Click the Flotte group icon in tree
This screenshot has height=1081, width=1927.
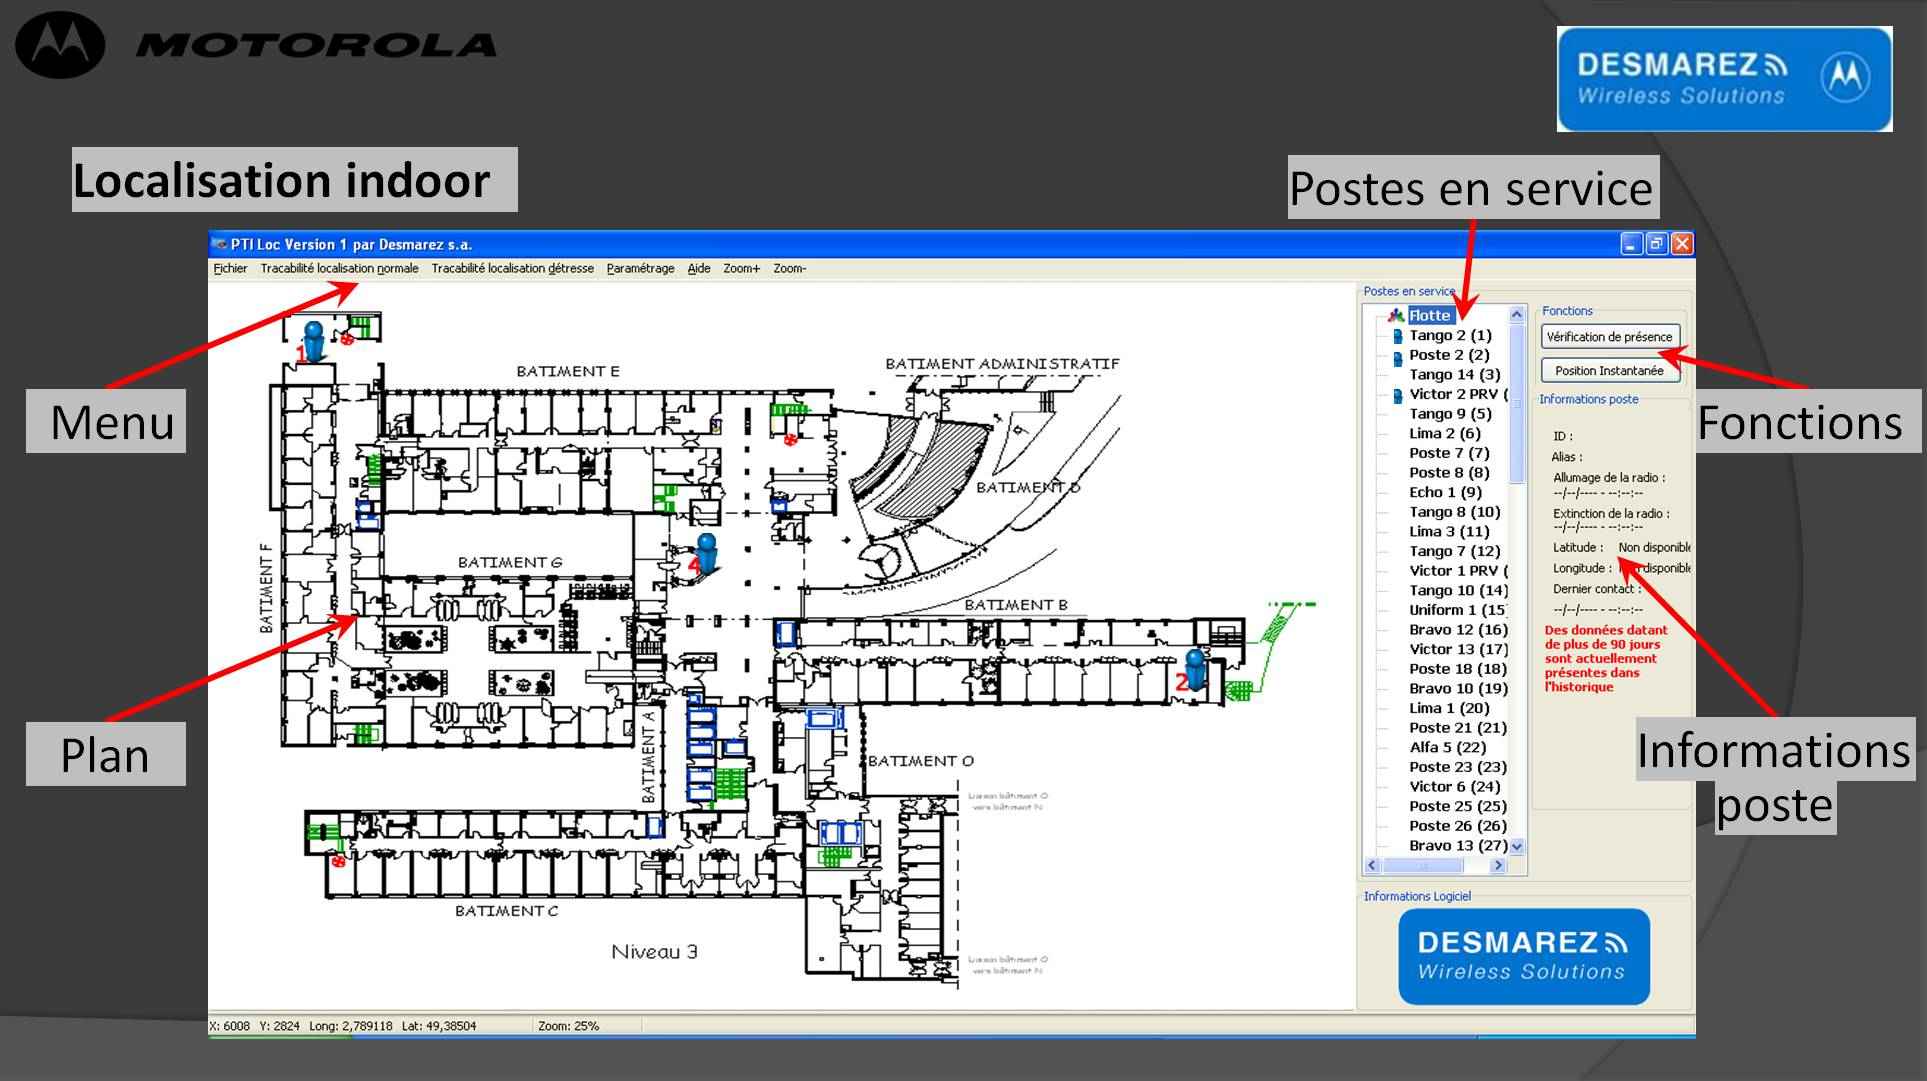tap(1396, 316)
